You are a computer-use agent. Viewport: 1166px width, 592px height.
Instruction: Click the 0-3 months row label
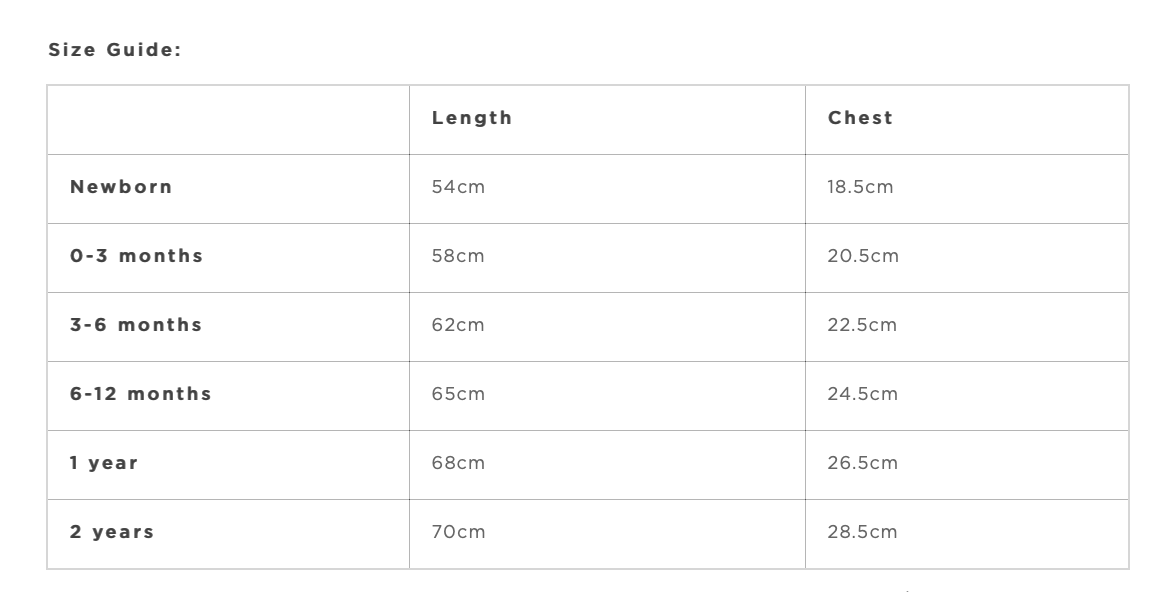136,256
